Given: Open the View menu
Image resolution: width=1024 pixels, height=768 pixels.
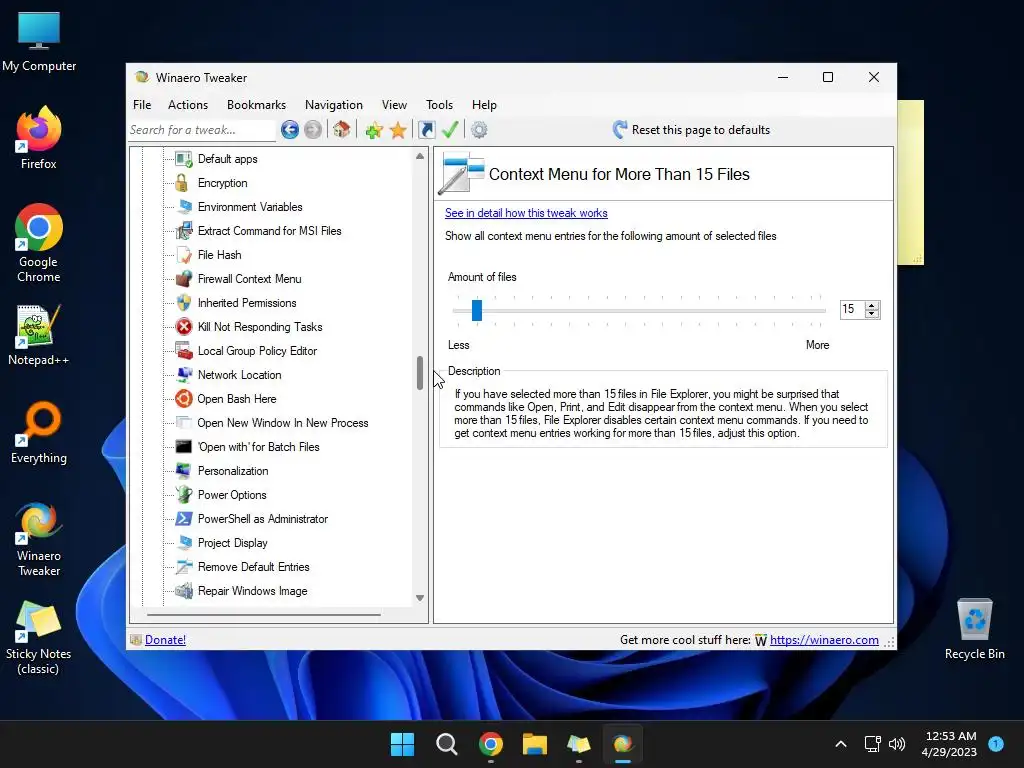Looking at the screenshot, I should click(394, 104).
